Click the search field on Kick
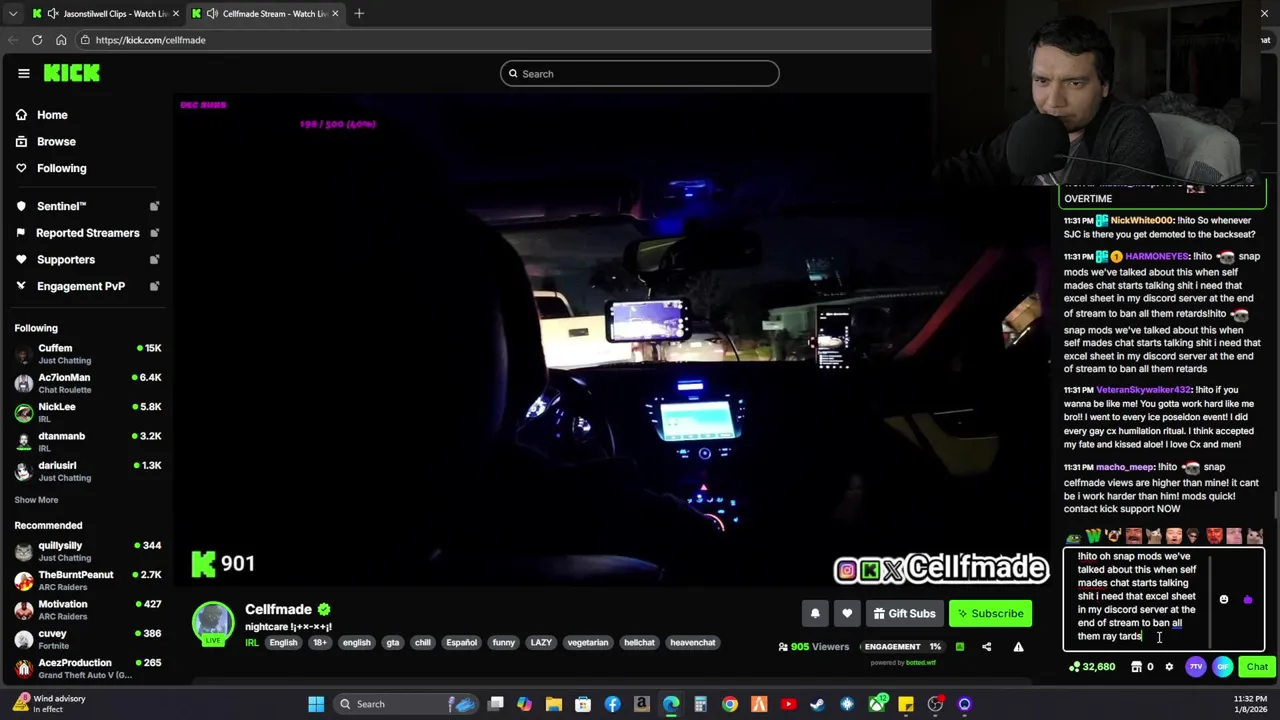1280x720 pixels. pos(640,73)
